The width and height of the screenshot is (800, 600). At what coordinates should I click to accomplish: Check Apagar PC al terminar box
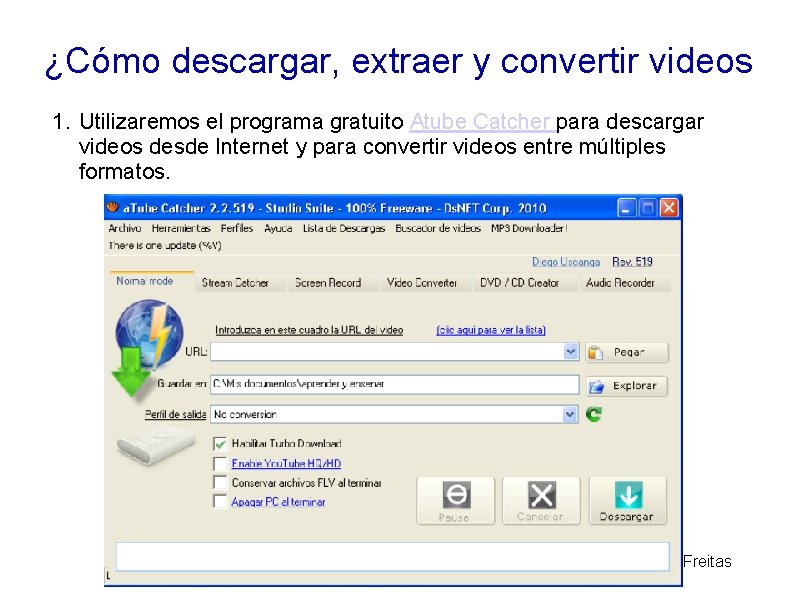click(x=220, y=502)
